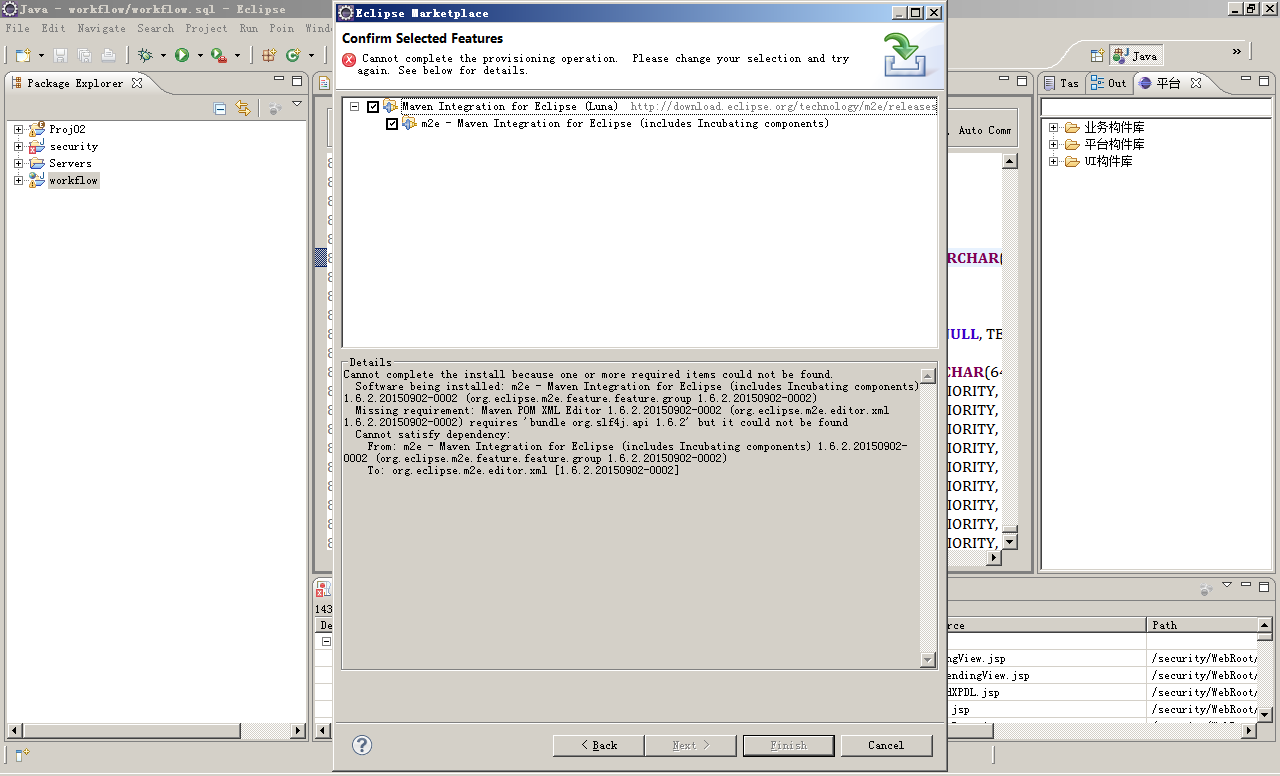Open the Project menu
1280x776 pixels.
coord(206,29)
